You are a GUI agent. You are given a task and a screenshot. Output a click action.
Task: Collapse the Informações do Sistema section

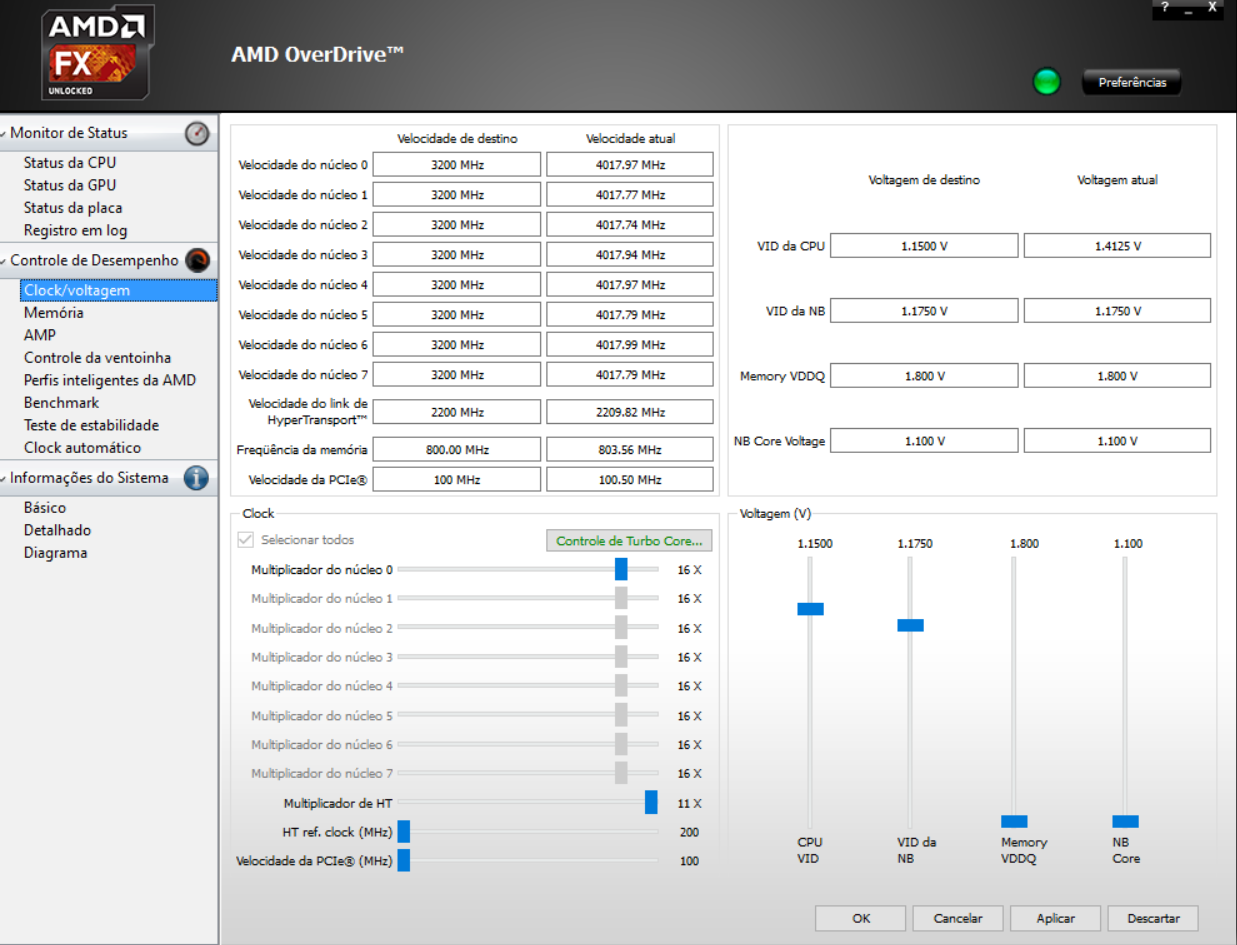(x=5, y=478)
